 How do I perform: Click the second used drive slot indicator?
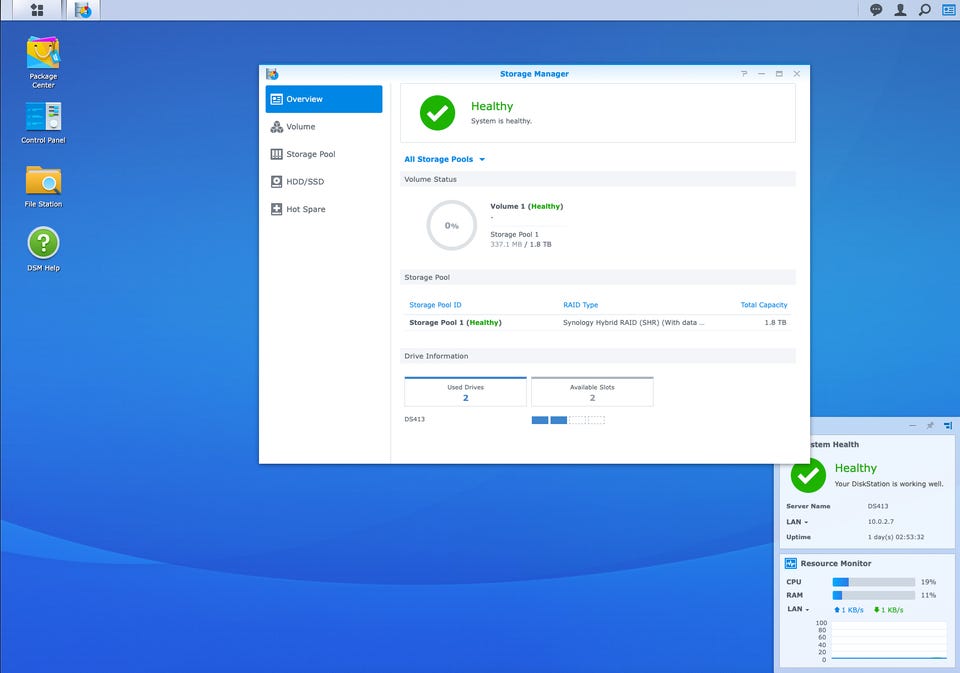coord(558,420)
